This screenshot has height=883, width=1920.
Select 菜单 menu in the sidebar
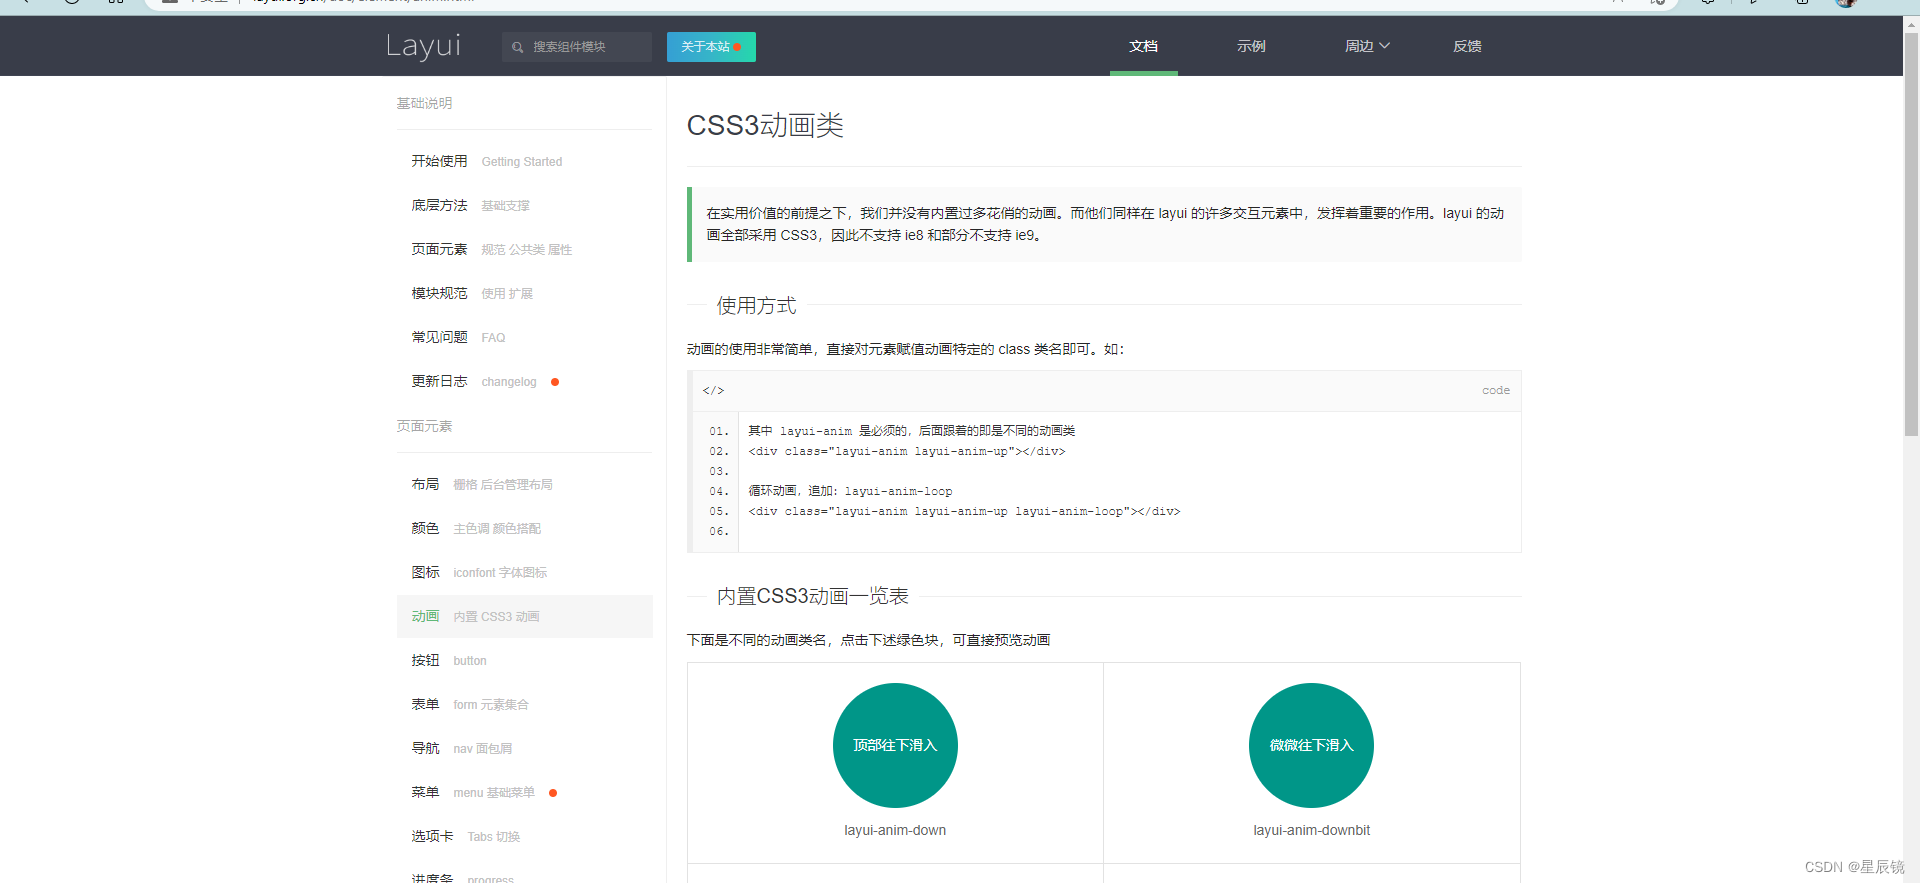click(x=524, y=792)
